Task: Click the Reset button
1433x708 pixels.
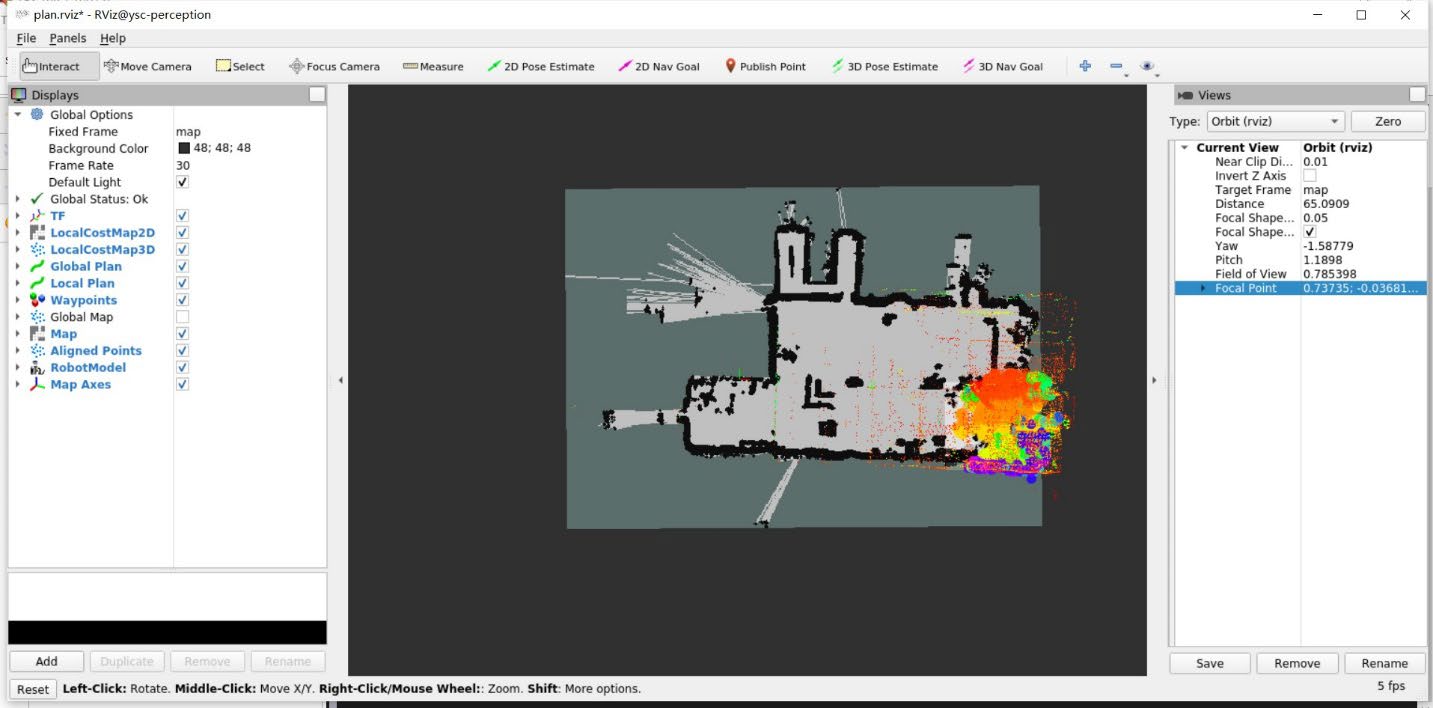Action: (x=33, y=689)
